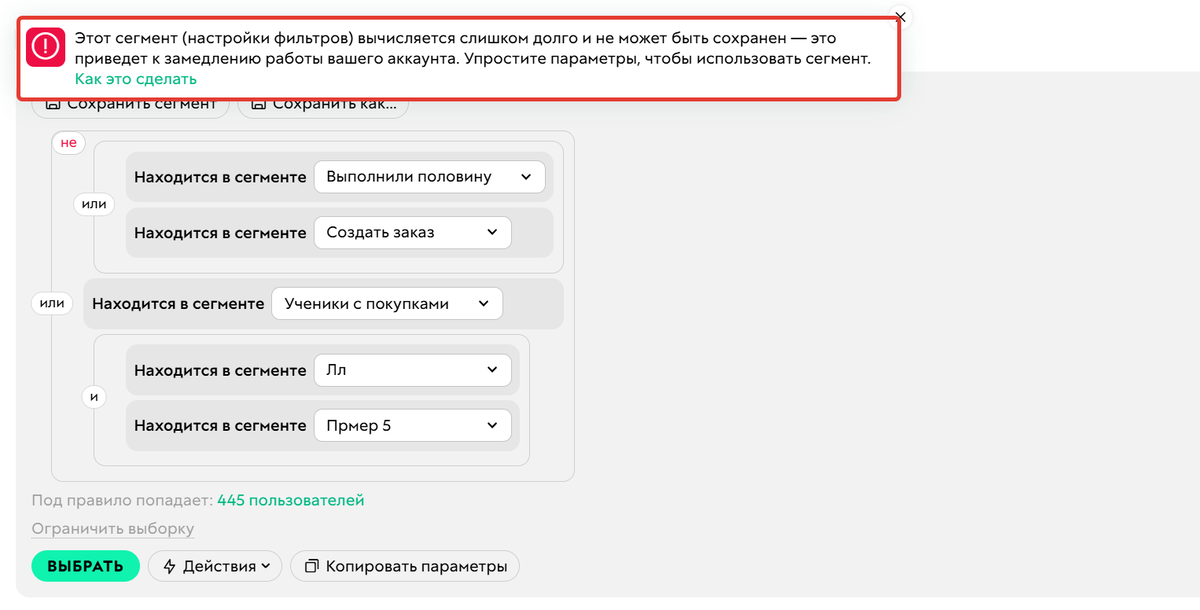Screen dimensions: 1200x610
Task: Toggle the top или operator inside the group
Action: click(x=94, y=204)
